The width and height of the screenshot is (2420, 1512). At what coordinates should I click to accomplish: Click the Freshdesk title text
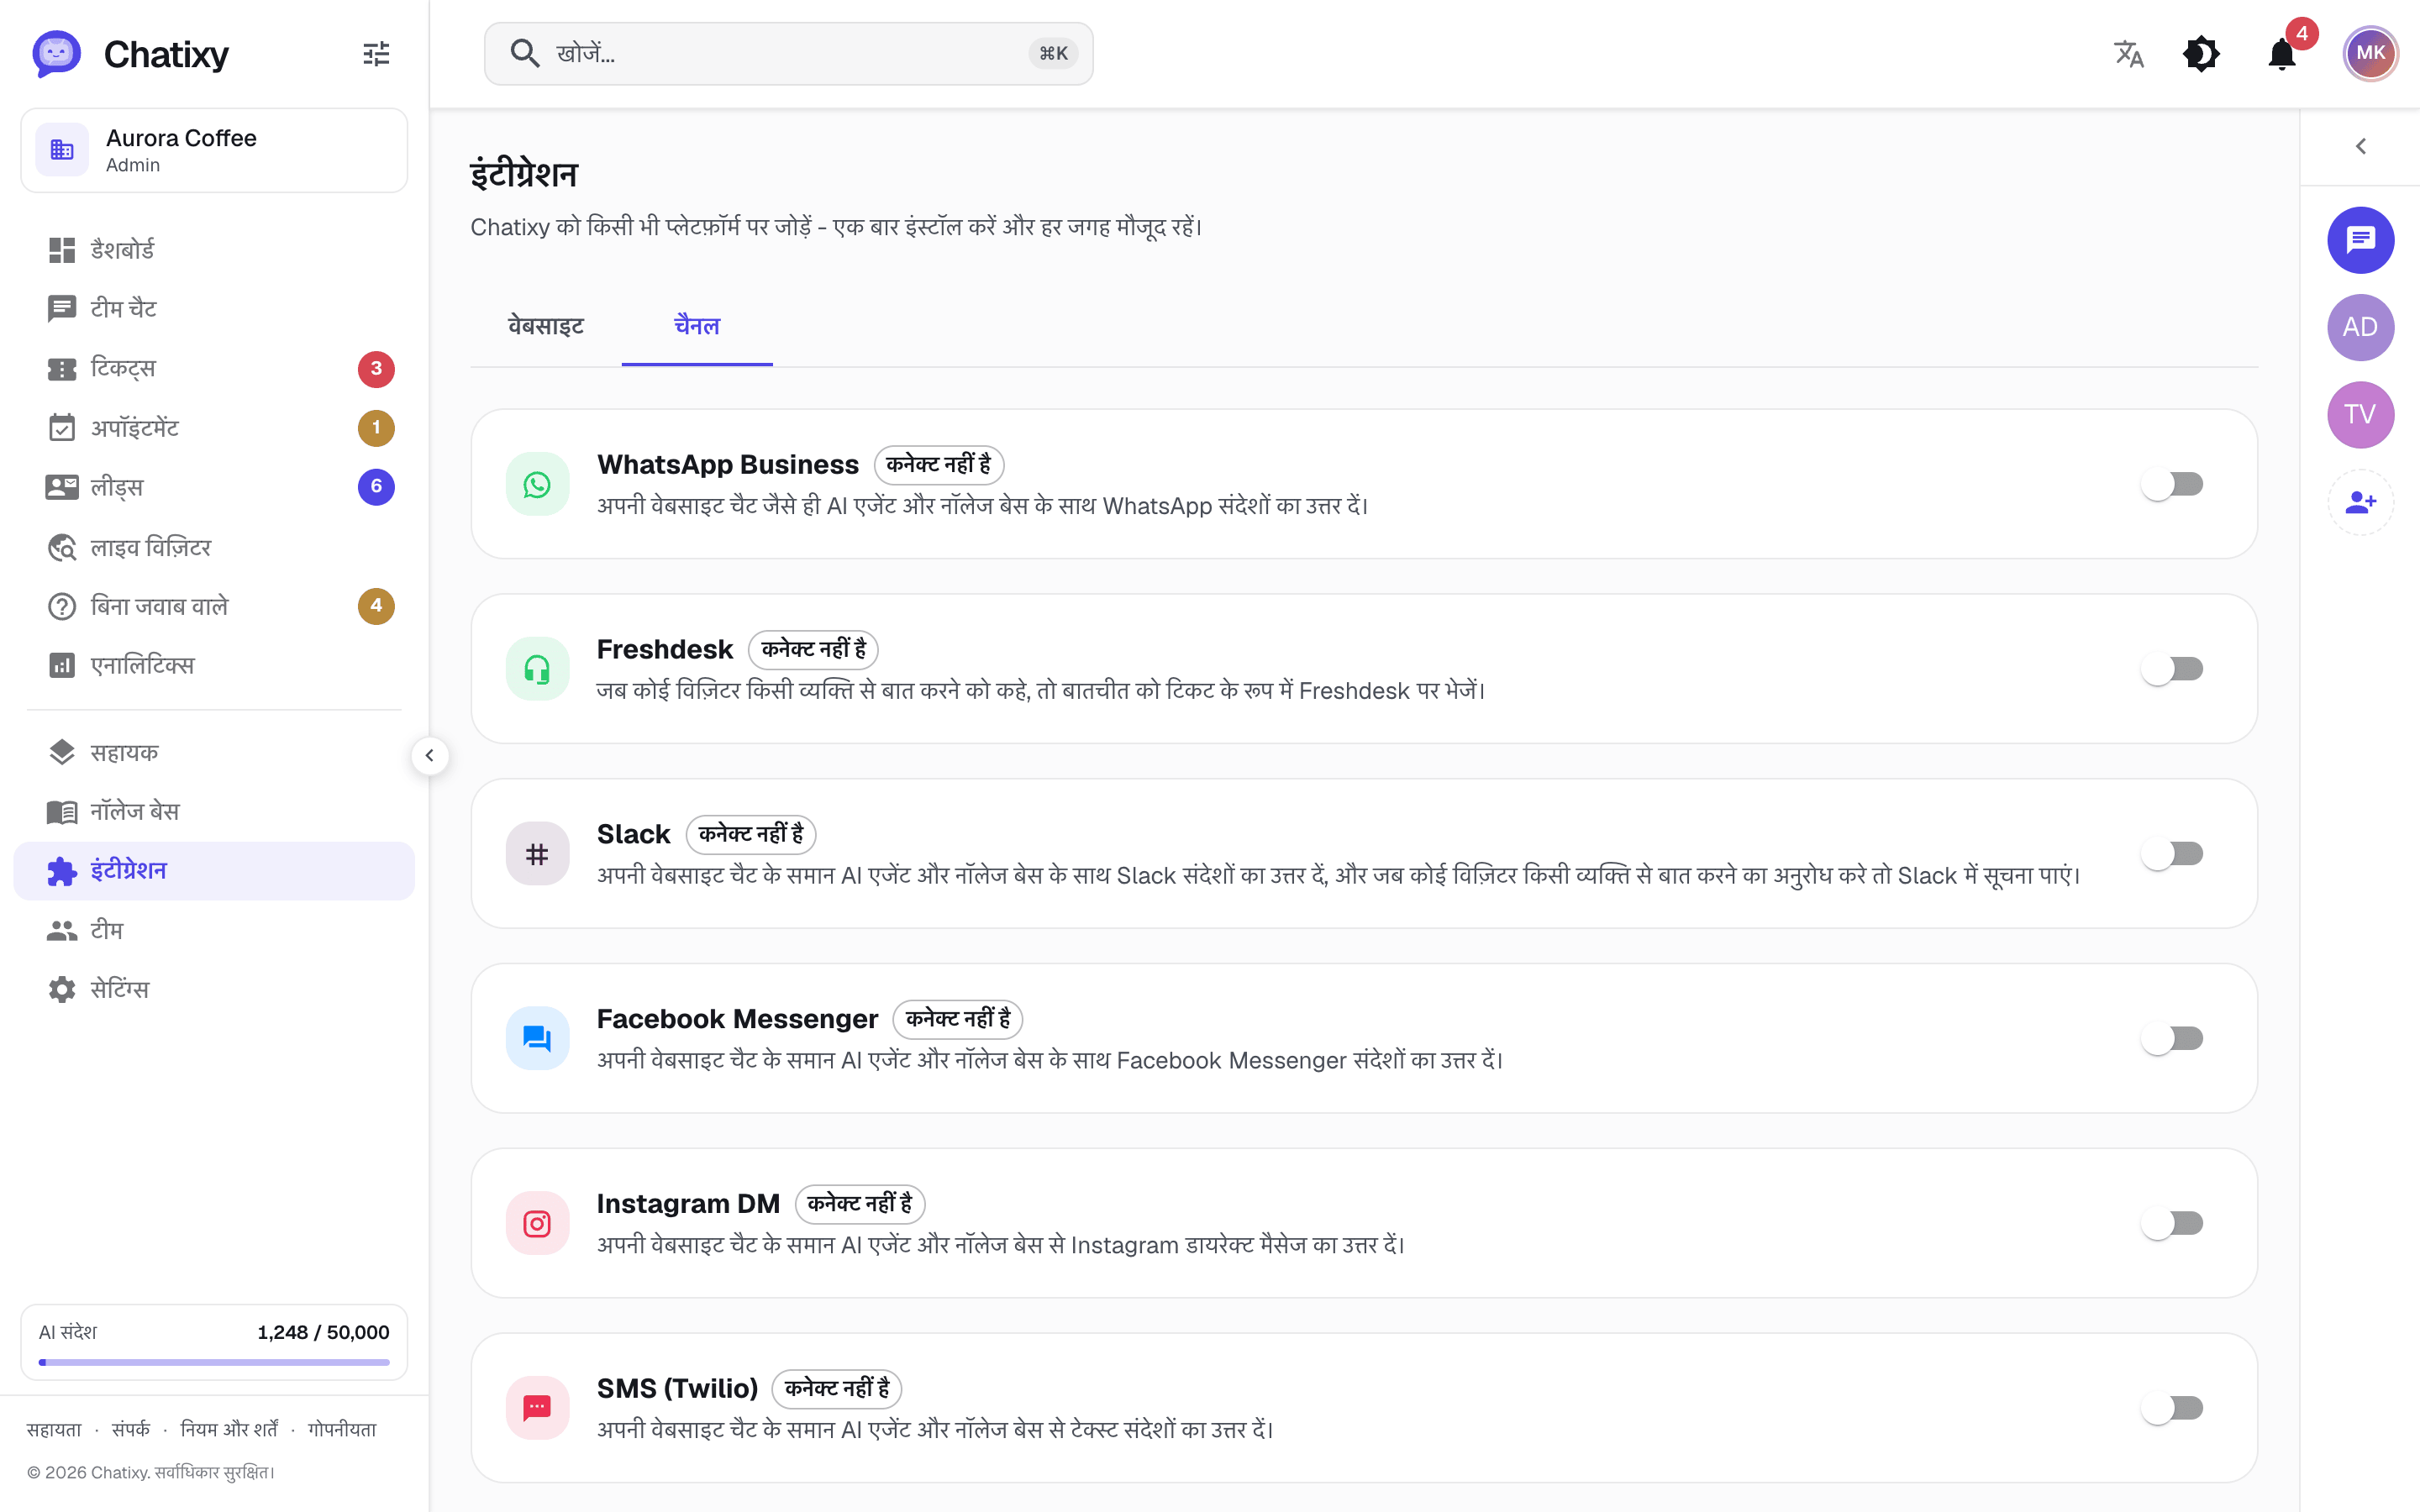(x=665, y=650)
